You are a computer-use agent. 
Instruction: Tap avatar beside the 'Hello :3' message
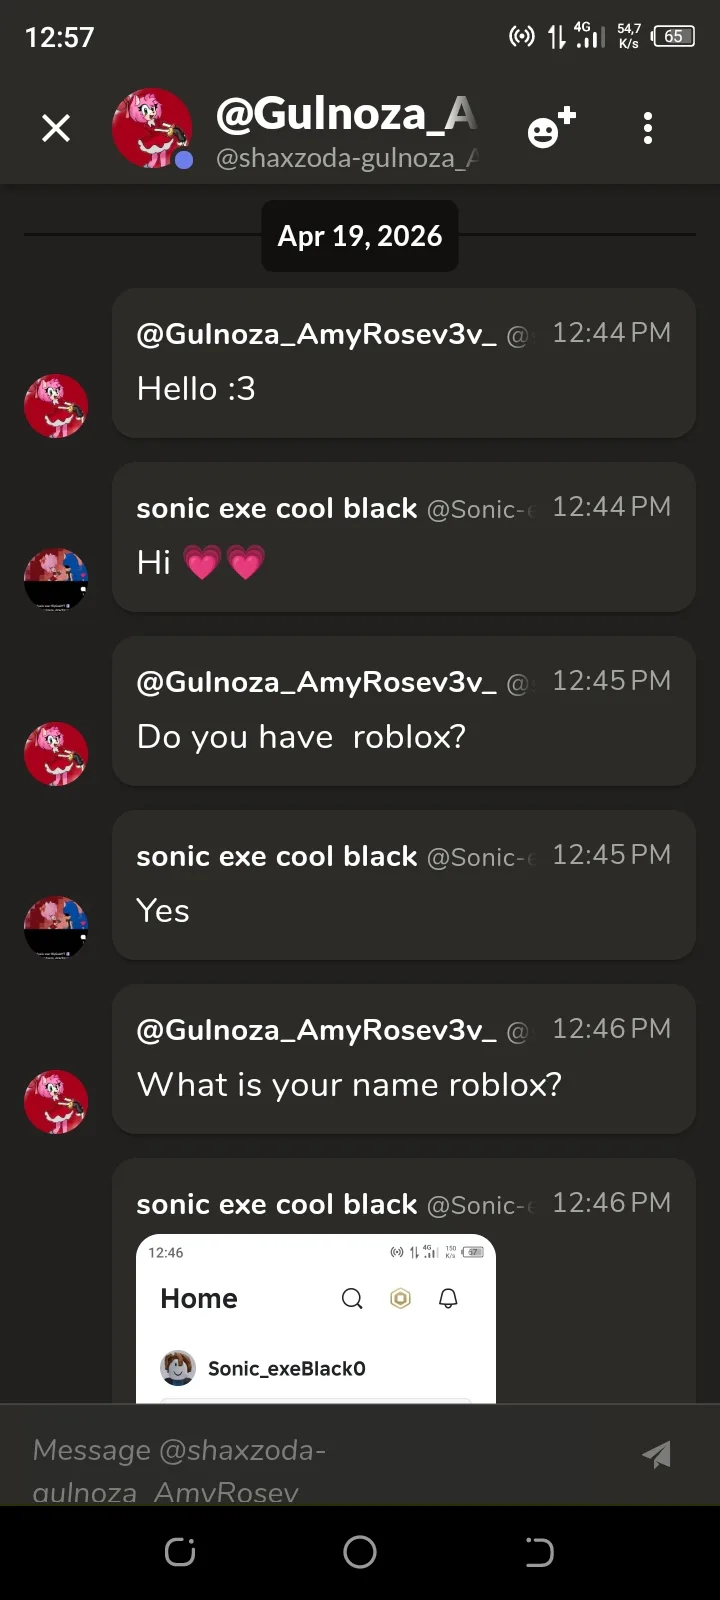point(56,406)
